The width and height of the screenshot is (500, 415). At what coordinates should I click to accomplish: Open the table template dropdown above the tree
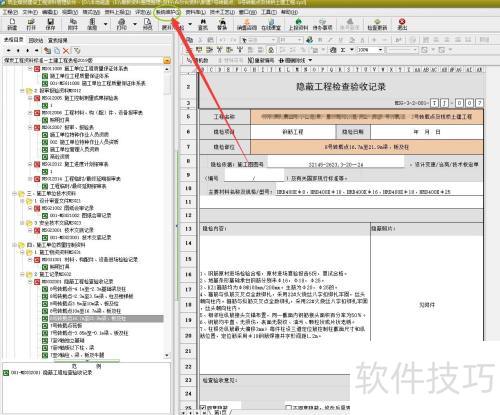(167, 61)
